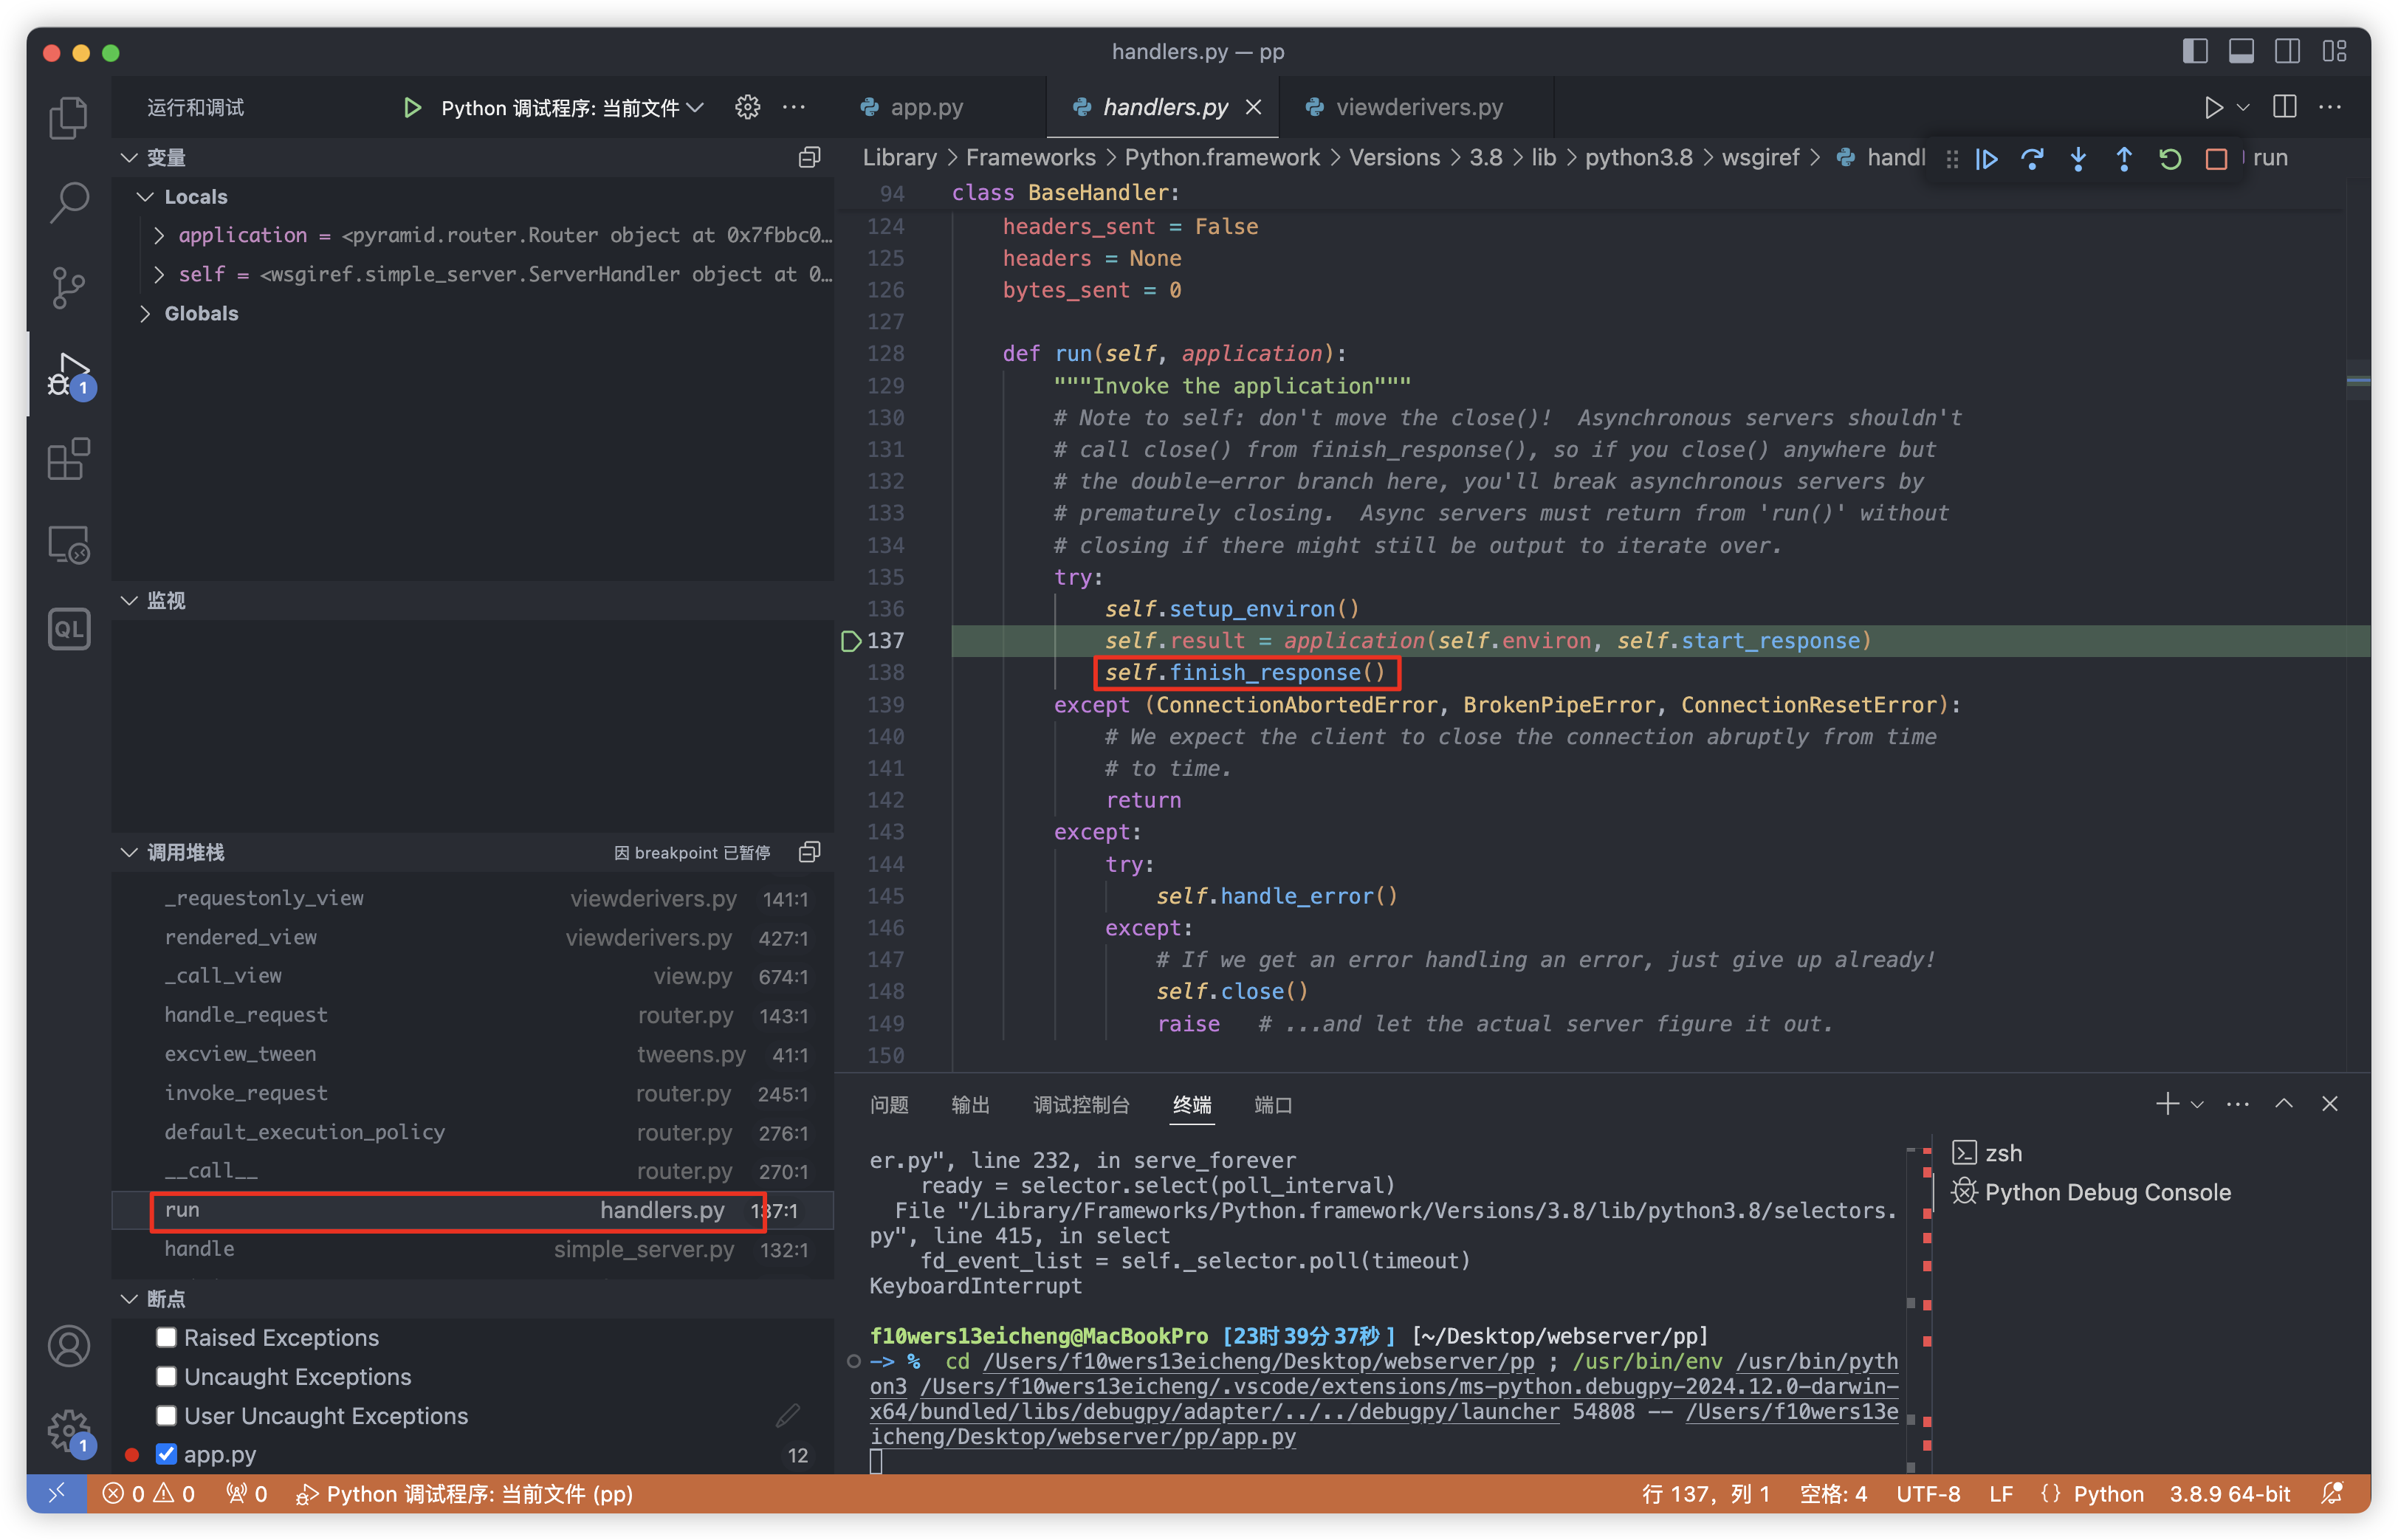Disable the app.py breakpoint checkbox
The image size is (2398, 1540).
click(166, 1454)
